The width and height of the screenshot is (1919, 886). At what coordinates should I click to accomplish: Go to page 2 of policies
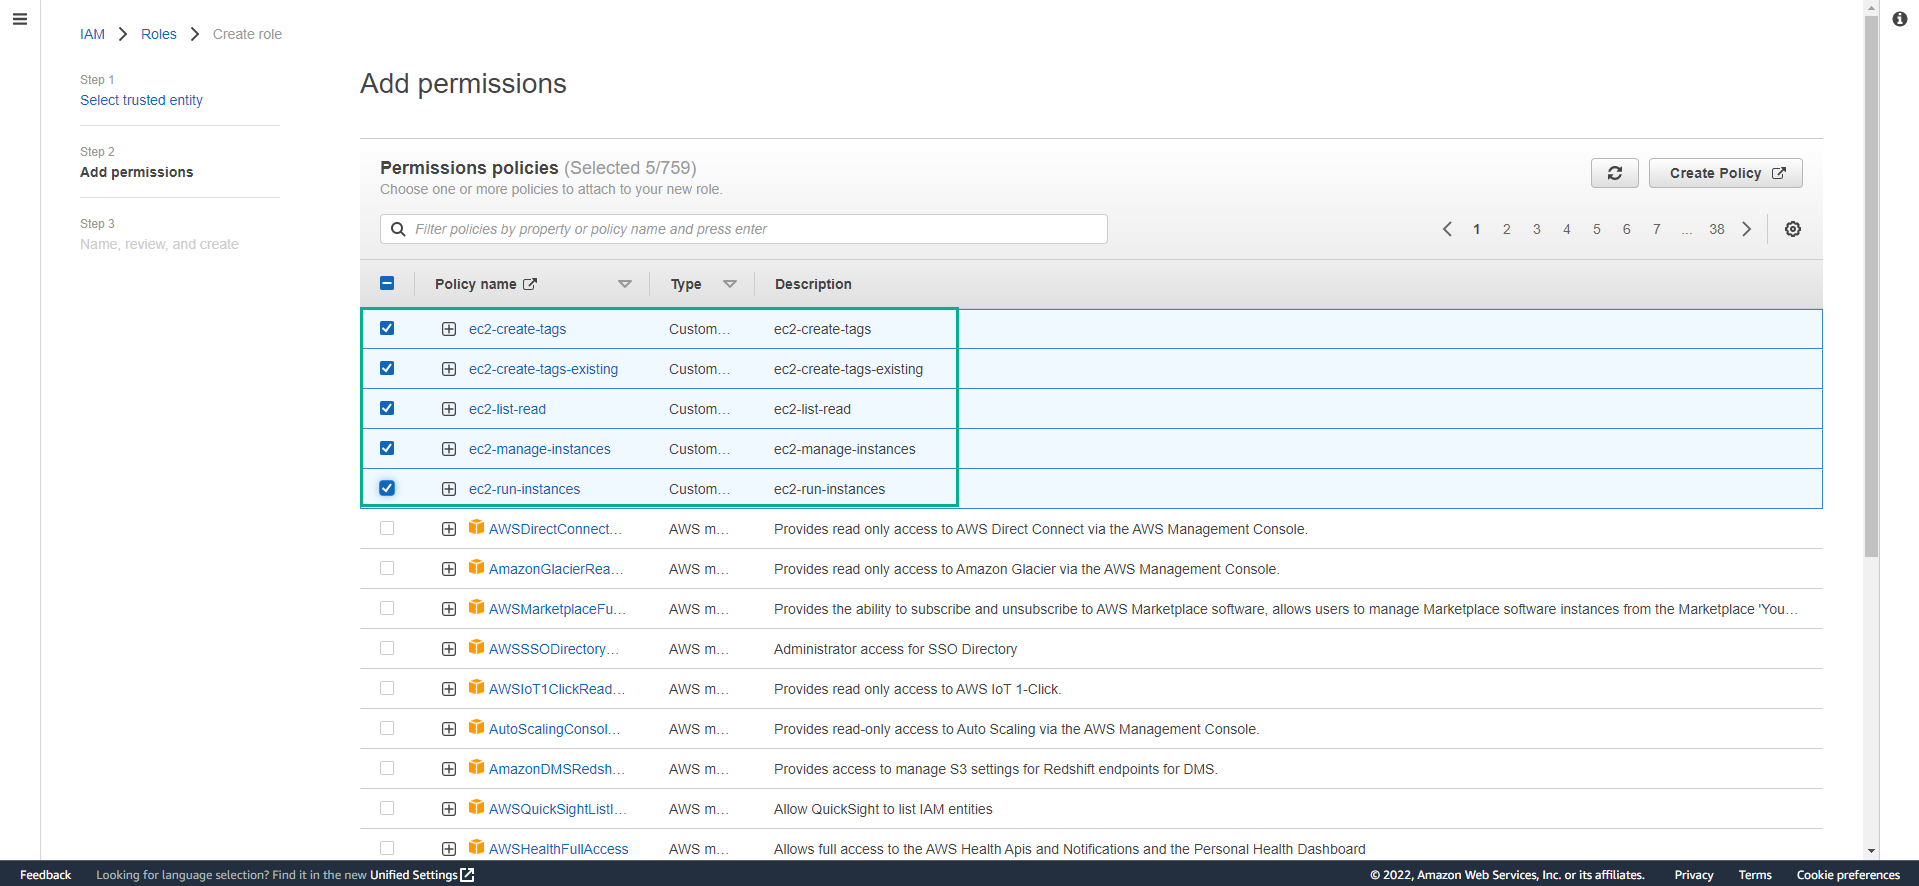pos(1507,229)
